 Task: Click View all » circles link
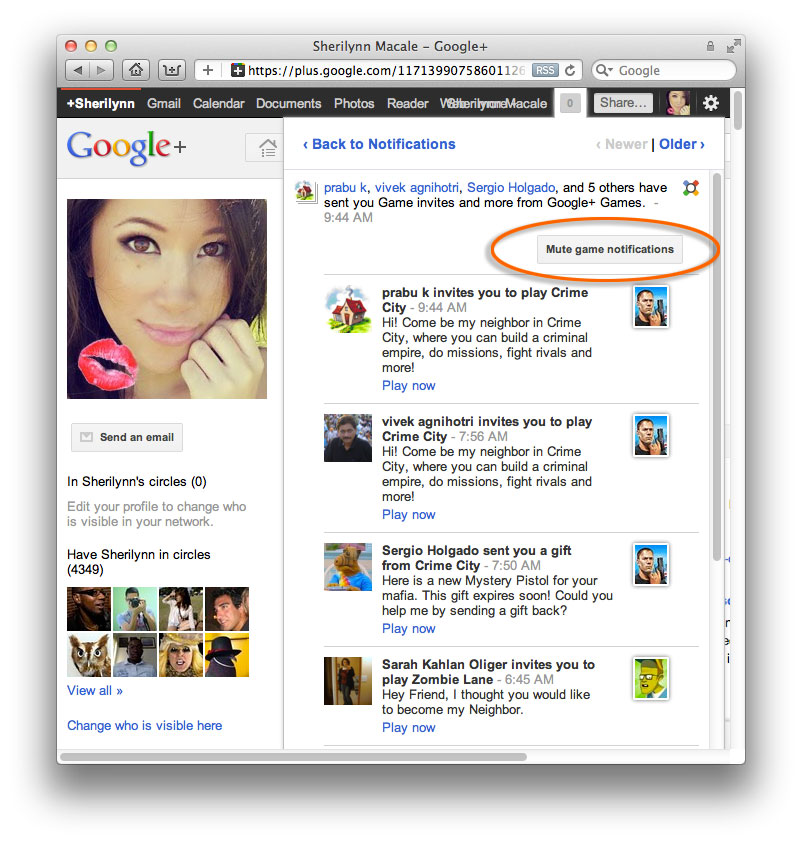point(95,690)
